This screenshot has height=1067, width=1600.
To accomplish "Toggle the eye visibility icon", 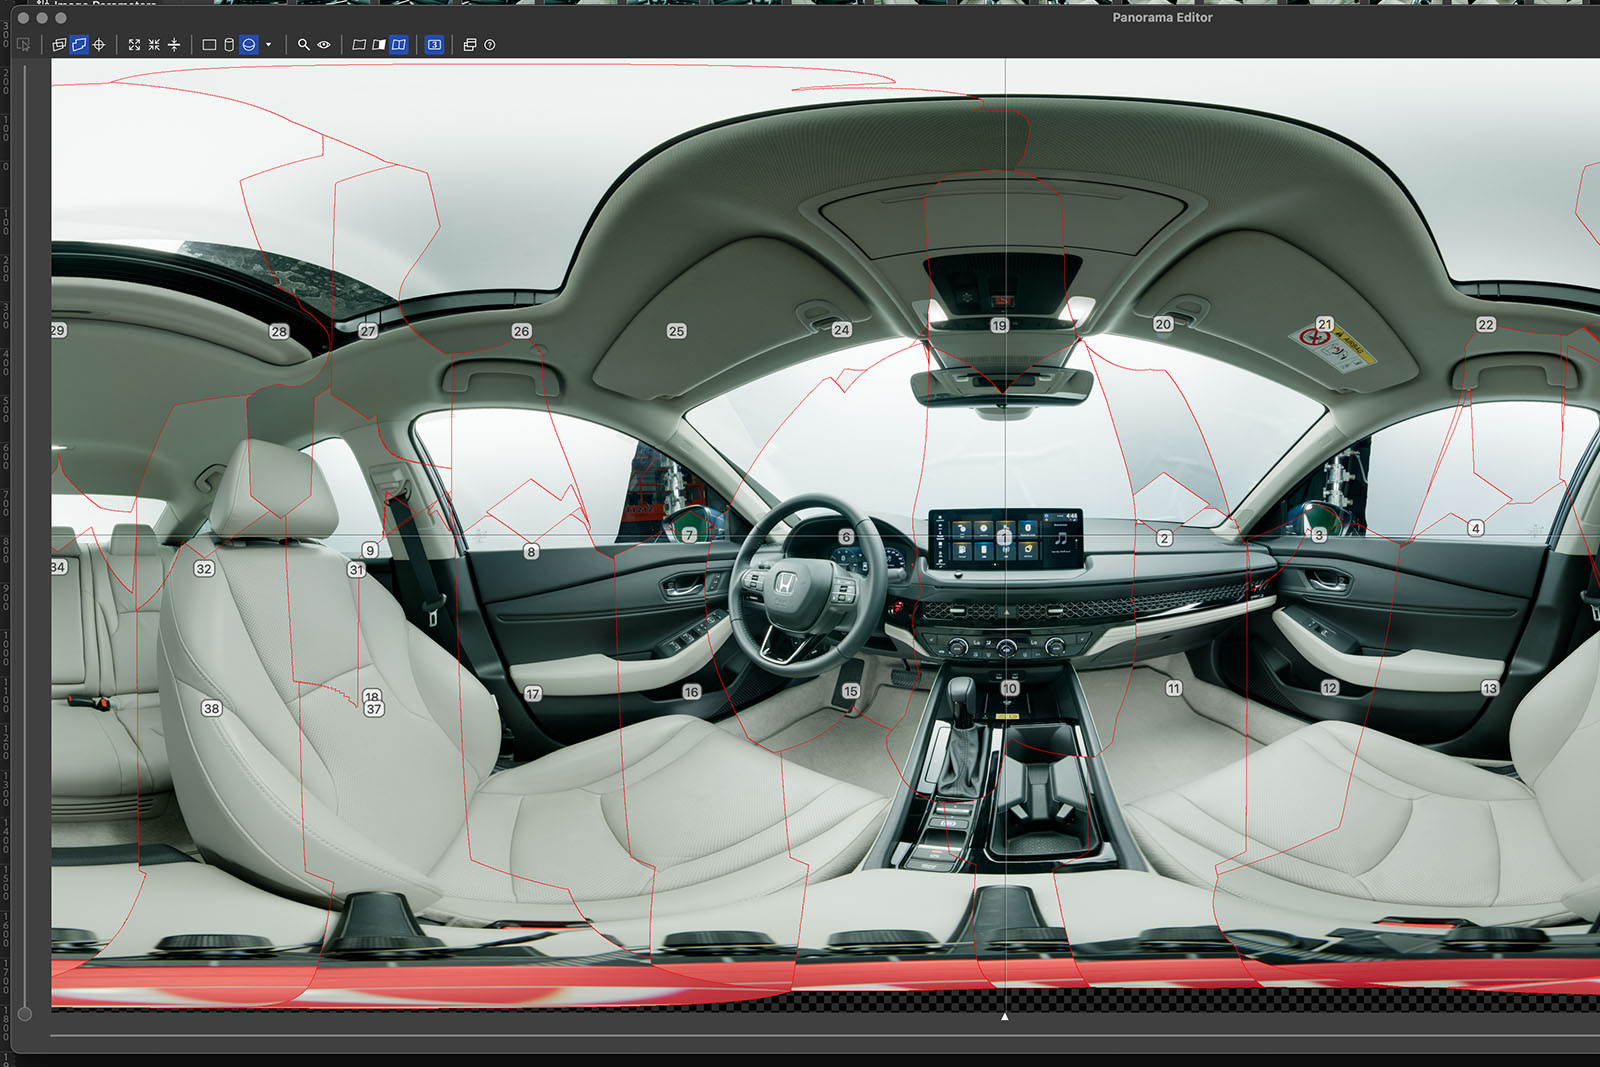I will (324, 44).
